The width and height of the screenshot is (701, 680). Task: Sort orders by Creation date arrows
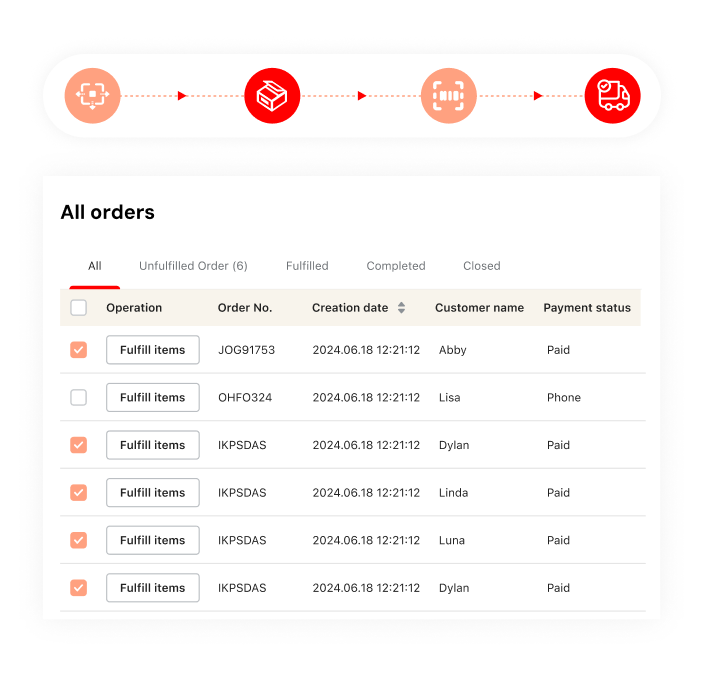401,308
